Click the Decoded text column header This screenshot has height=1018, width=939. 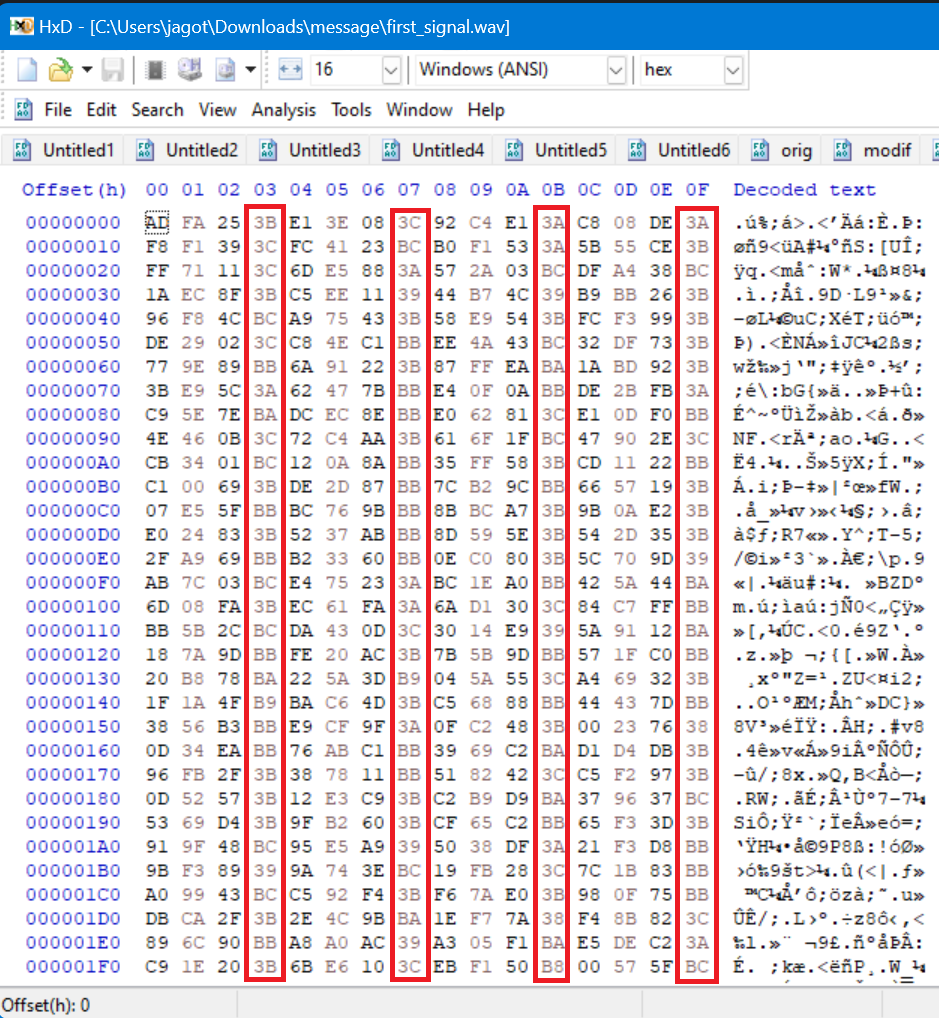click(804, 190)
